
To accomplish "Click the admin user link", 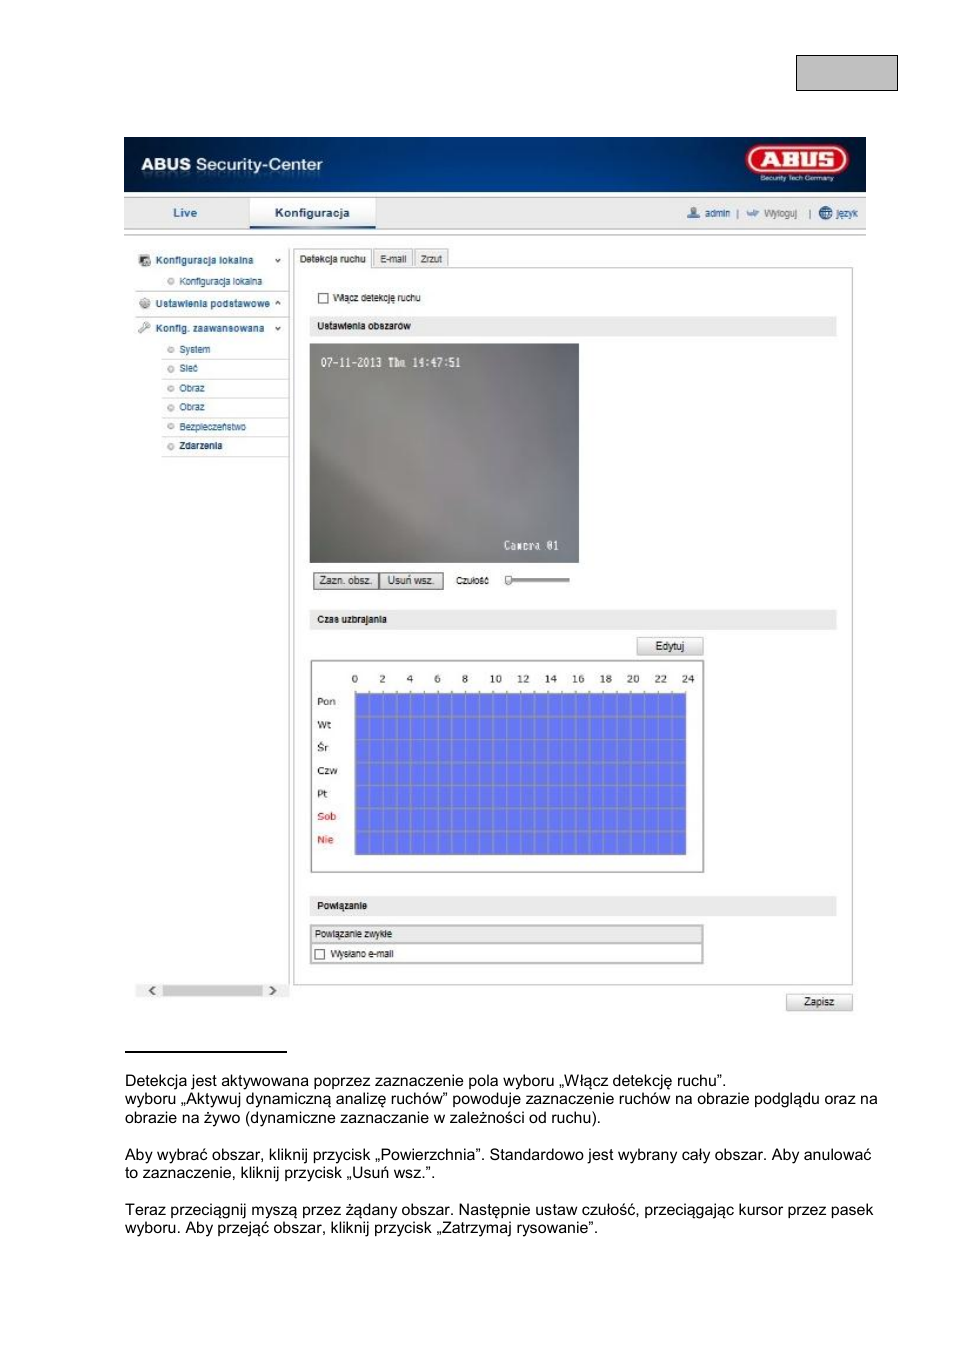I will (x=717, y=213).
